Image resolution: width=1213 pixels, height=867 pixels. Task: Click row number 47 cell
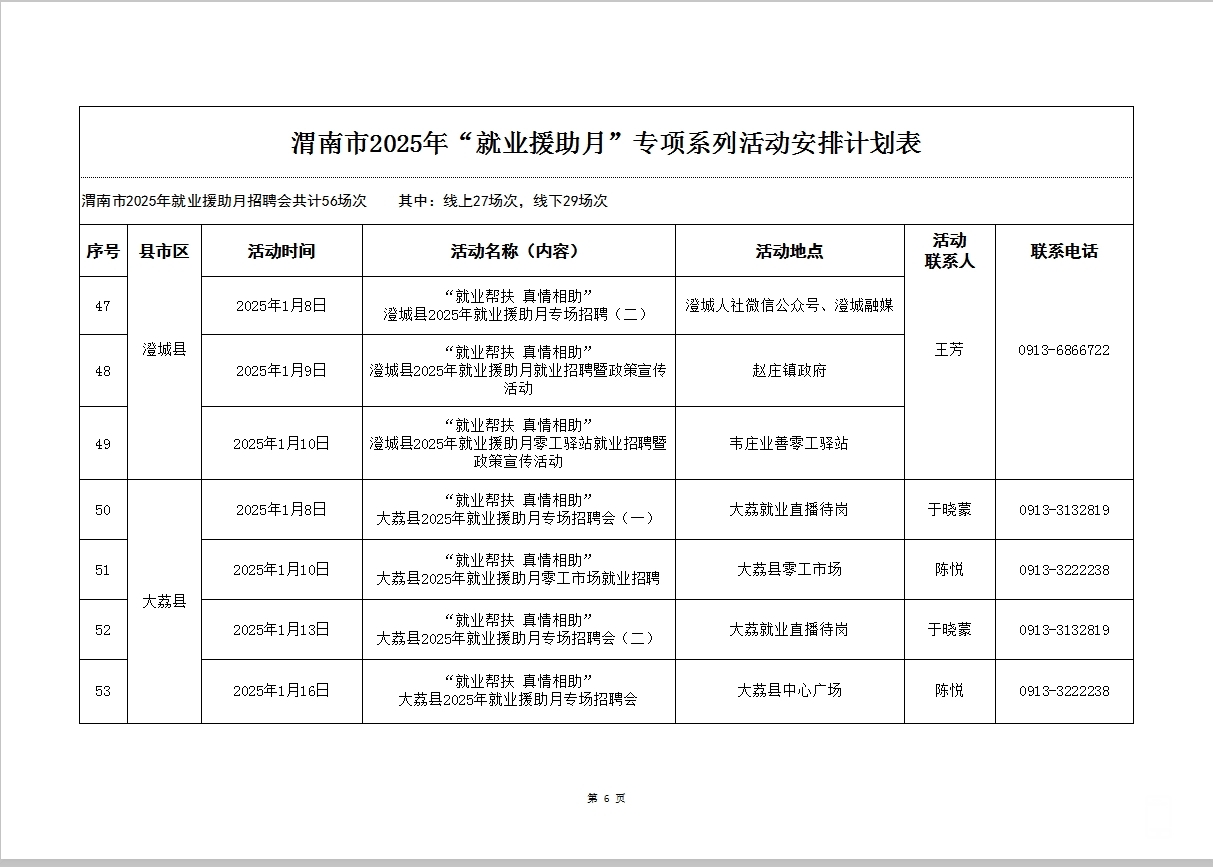point(103,306)
